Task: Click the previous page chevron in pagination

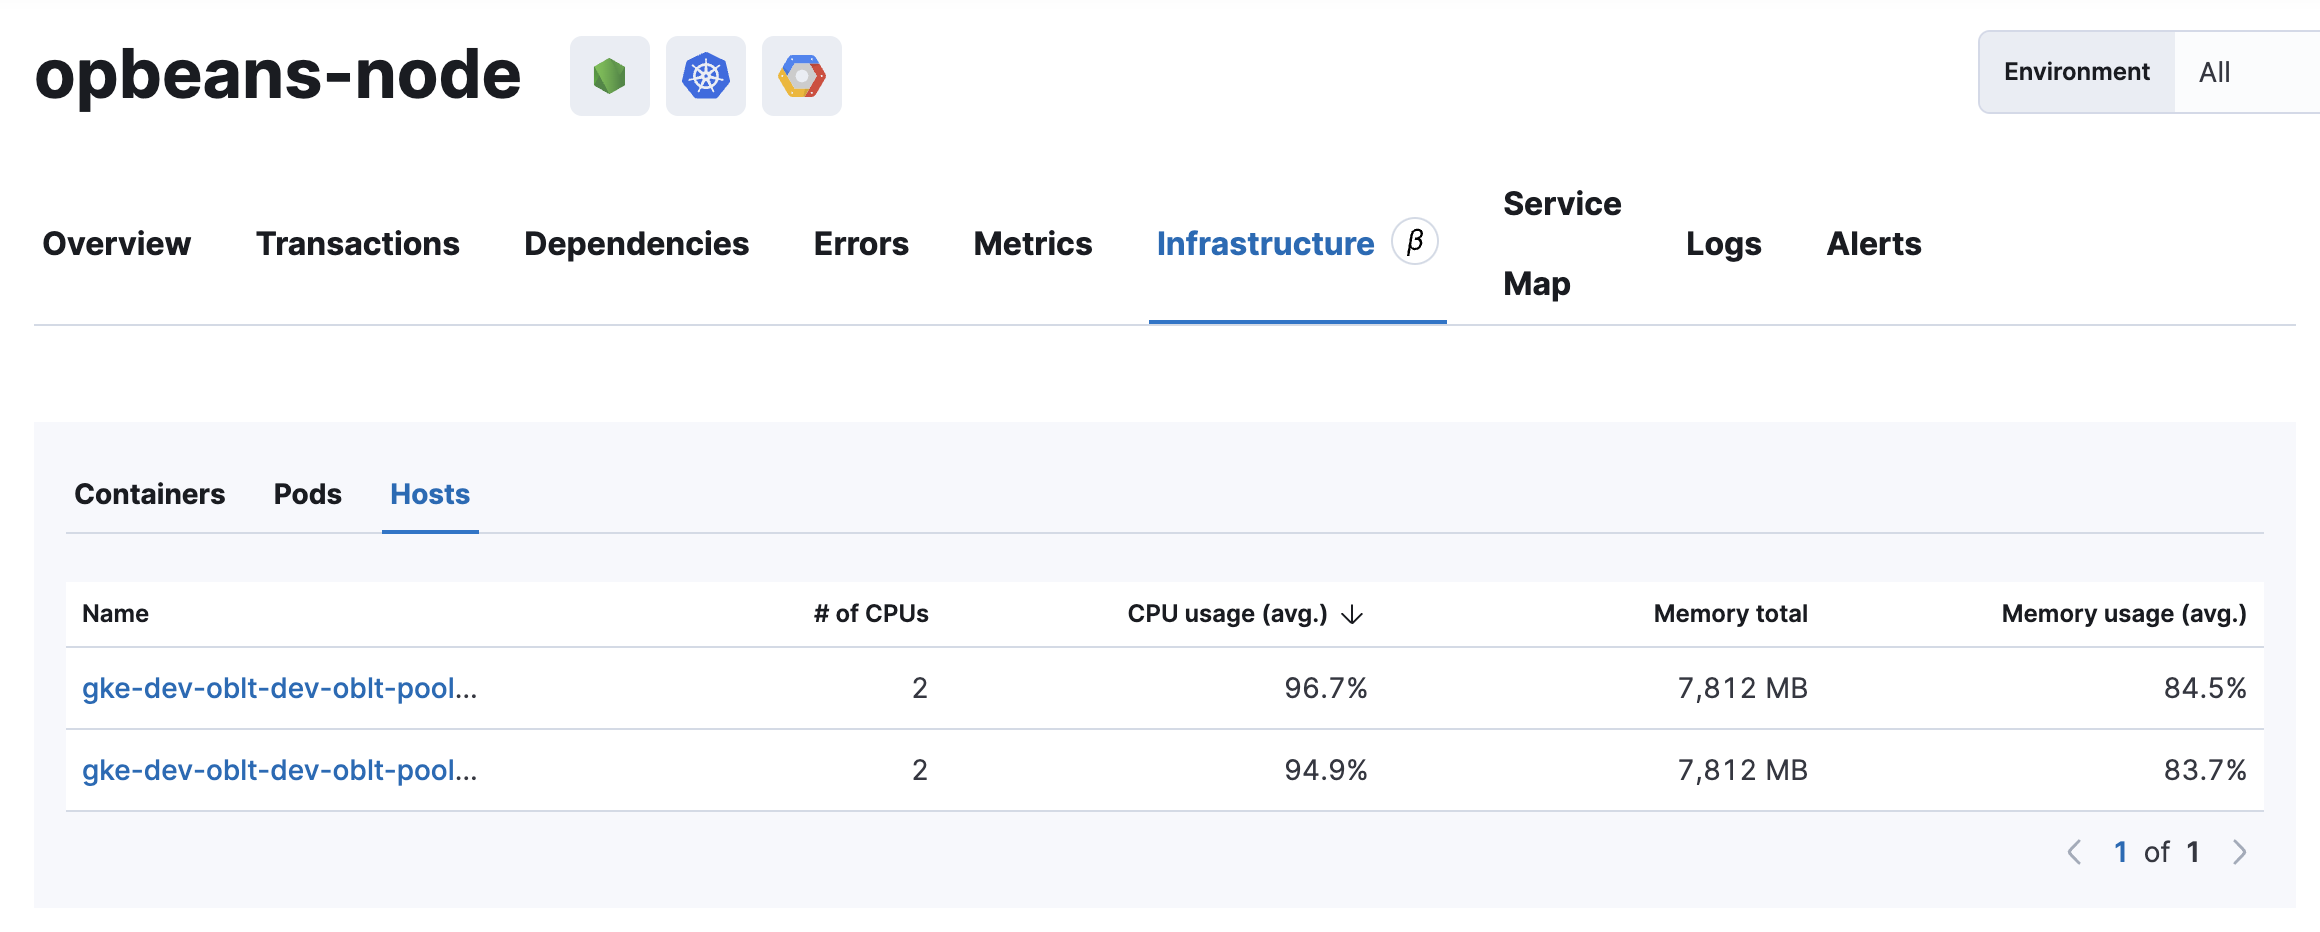Action: tap(2075, 851)
